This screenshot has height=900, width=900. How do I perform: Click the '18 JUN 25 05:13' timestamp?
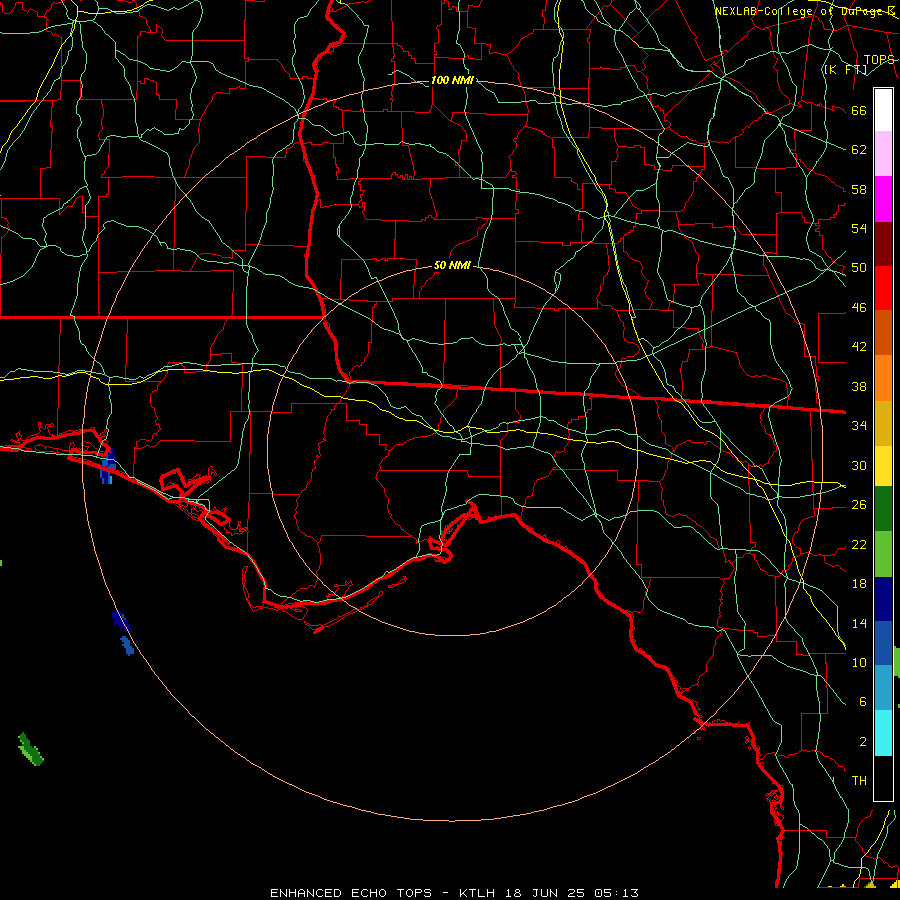tap(572, 893)
